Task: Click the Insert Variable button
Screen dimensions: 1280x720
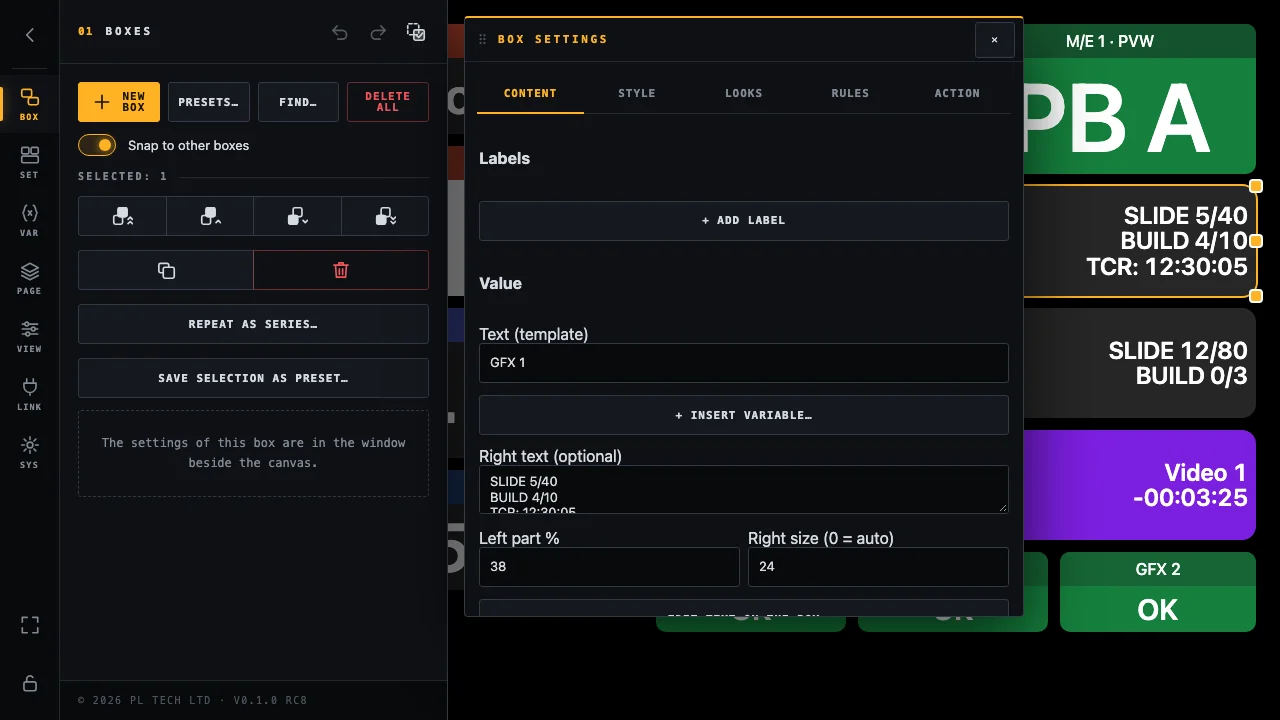Action: tap(744, 415)
